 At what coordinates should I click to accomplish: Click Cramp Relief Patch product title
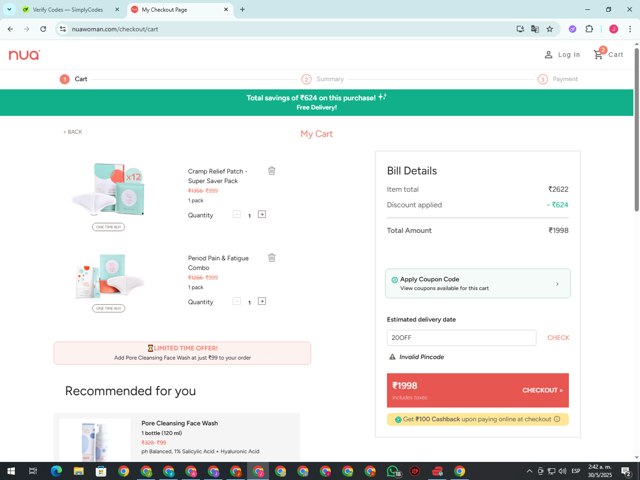(217, 176)
